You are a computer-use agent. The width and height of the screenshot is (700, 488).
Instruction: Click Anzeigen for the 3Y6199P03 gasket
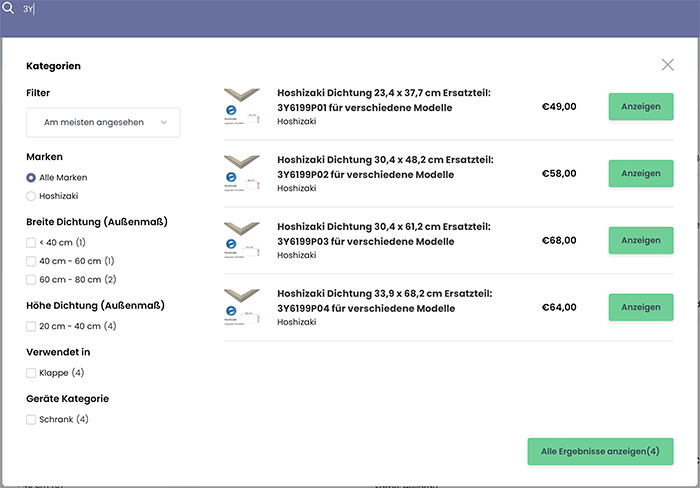point(640,240)
